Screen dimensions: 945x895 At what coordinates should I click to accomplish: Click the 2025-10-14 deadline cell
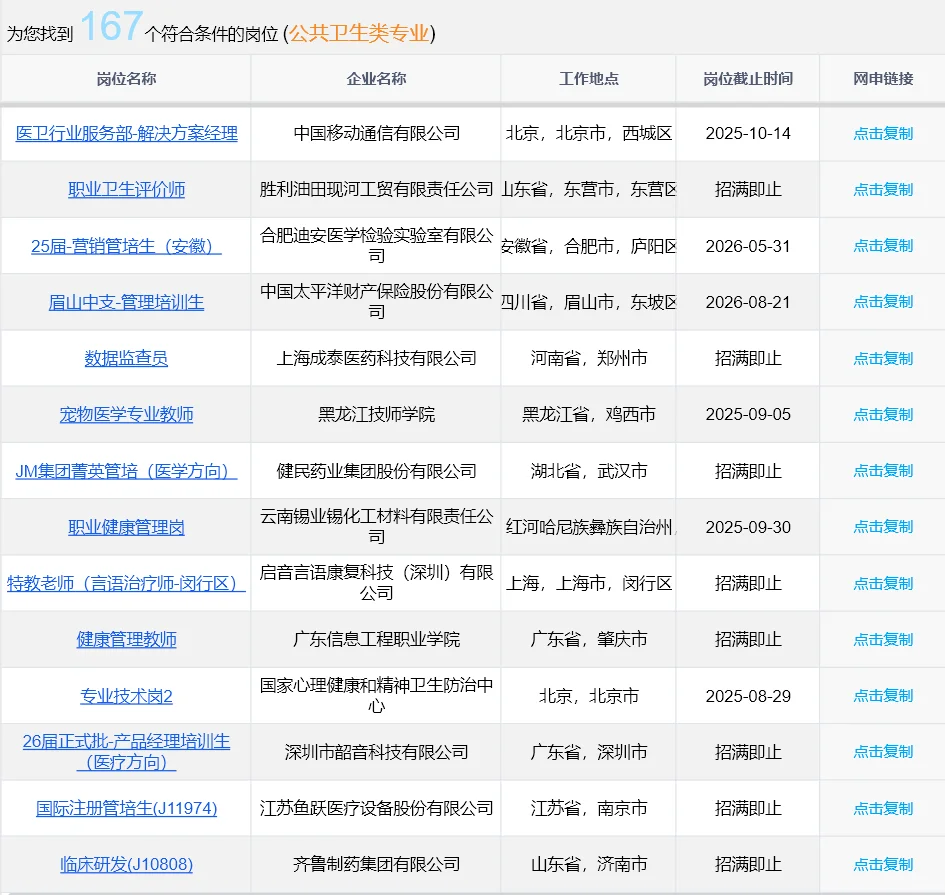click(x=748, y=133)
